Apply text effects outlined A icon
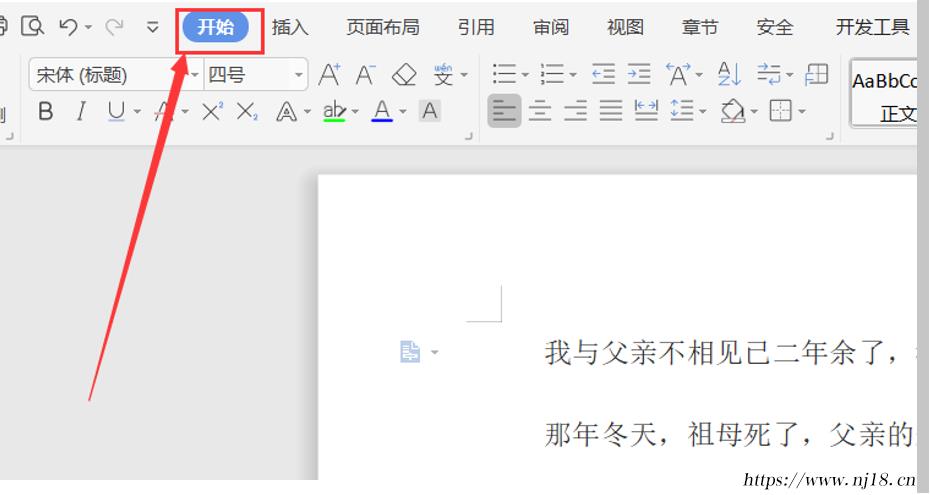930x495 pixels. click(286, 111)
